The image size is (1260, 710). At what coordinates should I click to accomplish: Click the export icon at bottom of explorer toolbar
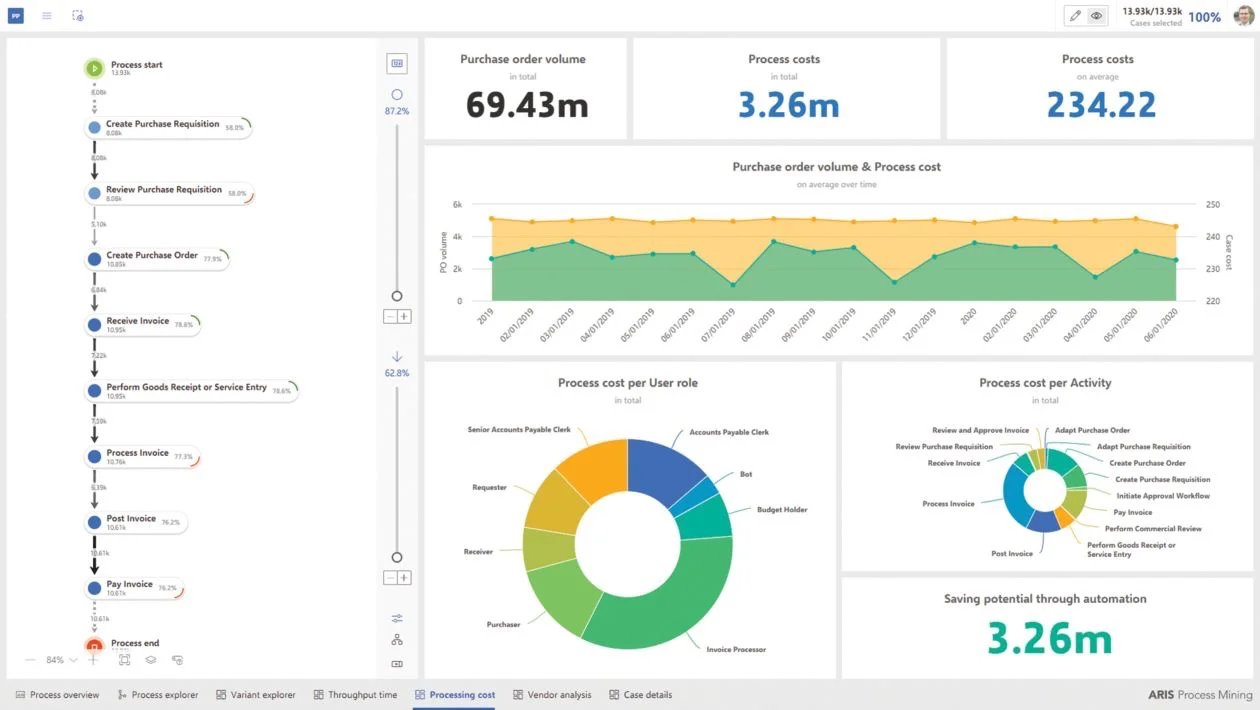pyautogui.click(x=397, y=663)
